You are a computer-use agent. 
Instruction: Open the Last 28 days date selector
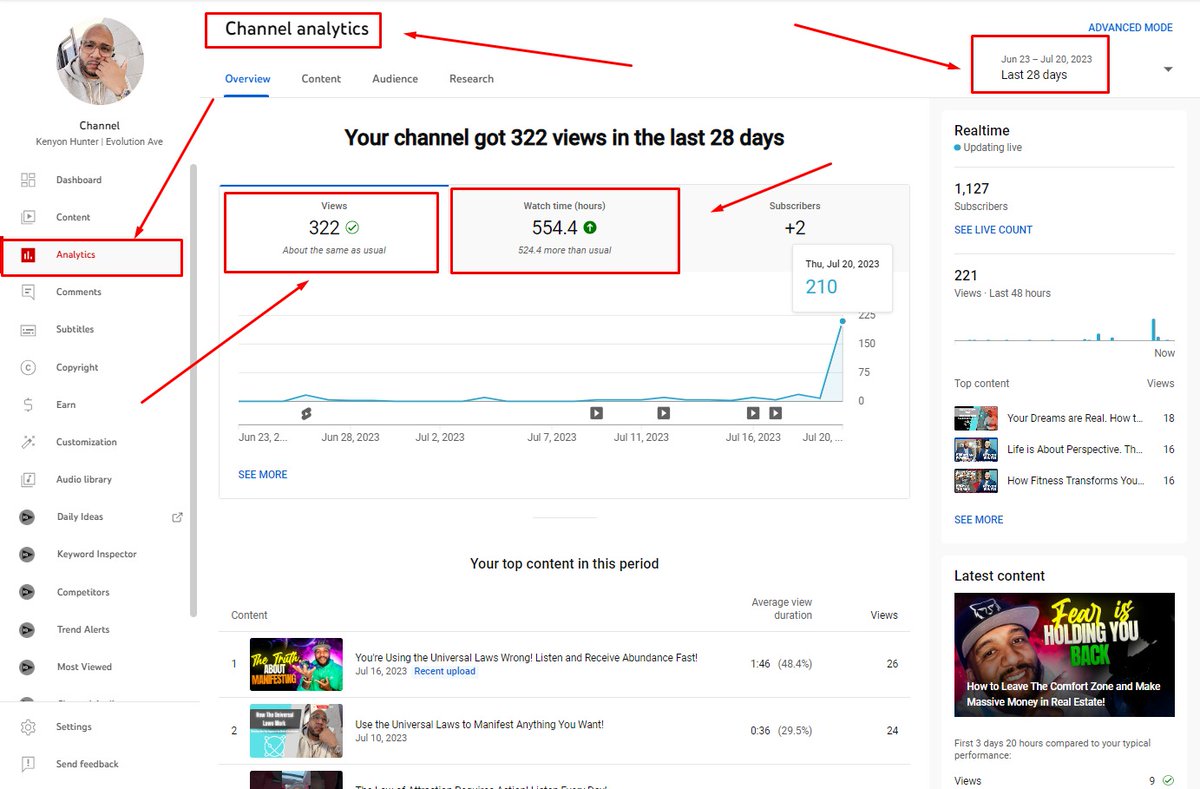(x=1040, y=67)
